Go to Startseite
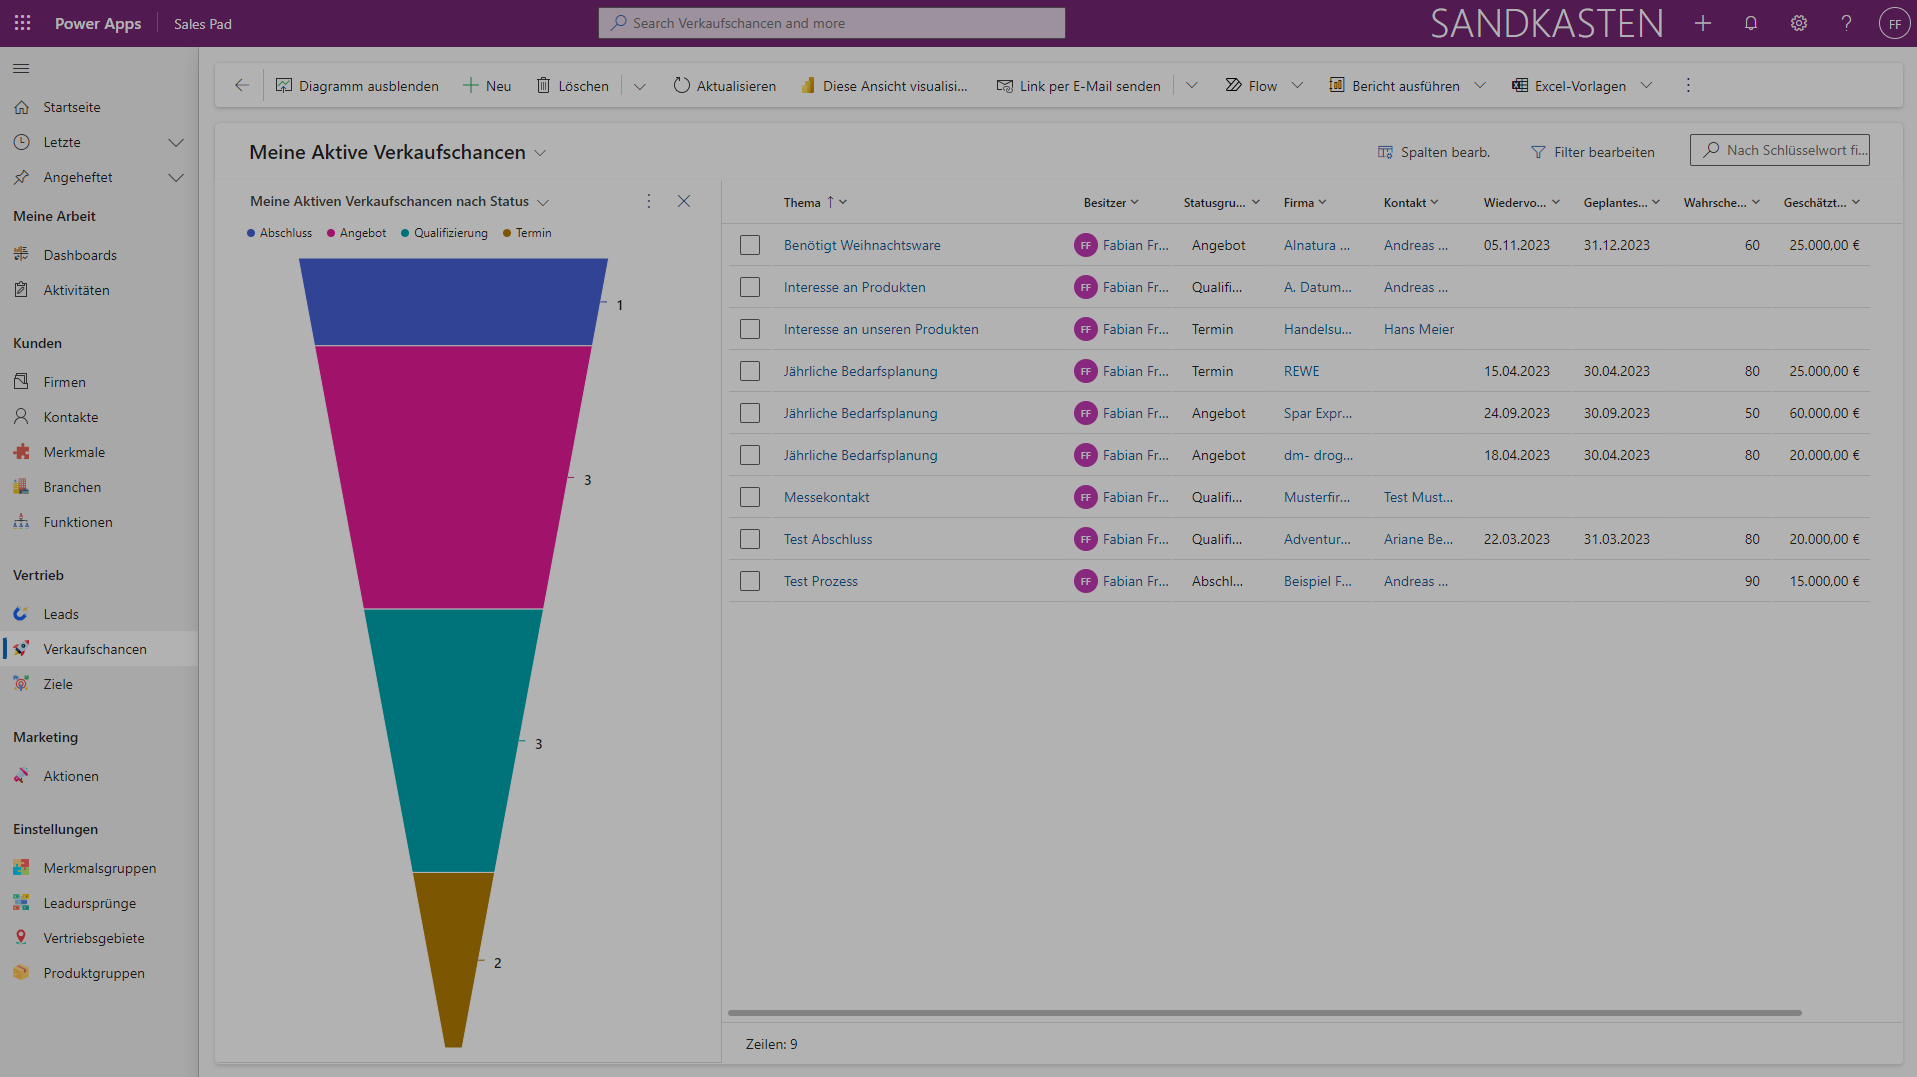Viewport: 1917px width, 1077px height. click(x=98, y=107)
